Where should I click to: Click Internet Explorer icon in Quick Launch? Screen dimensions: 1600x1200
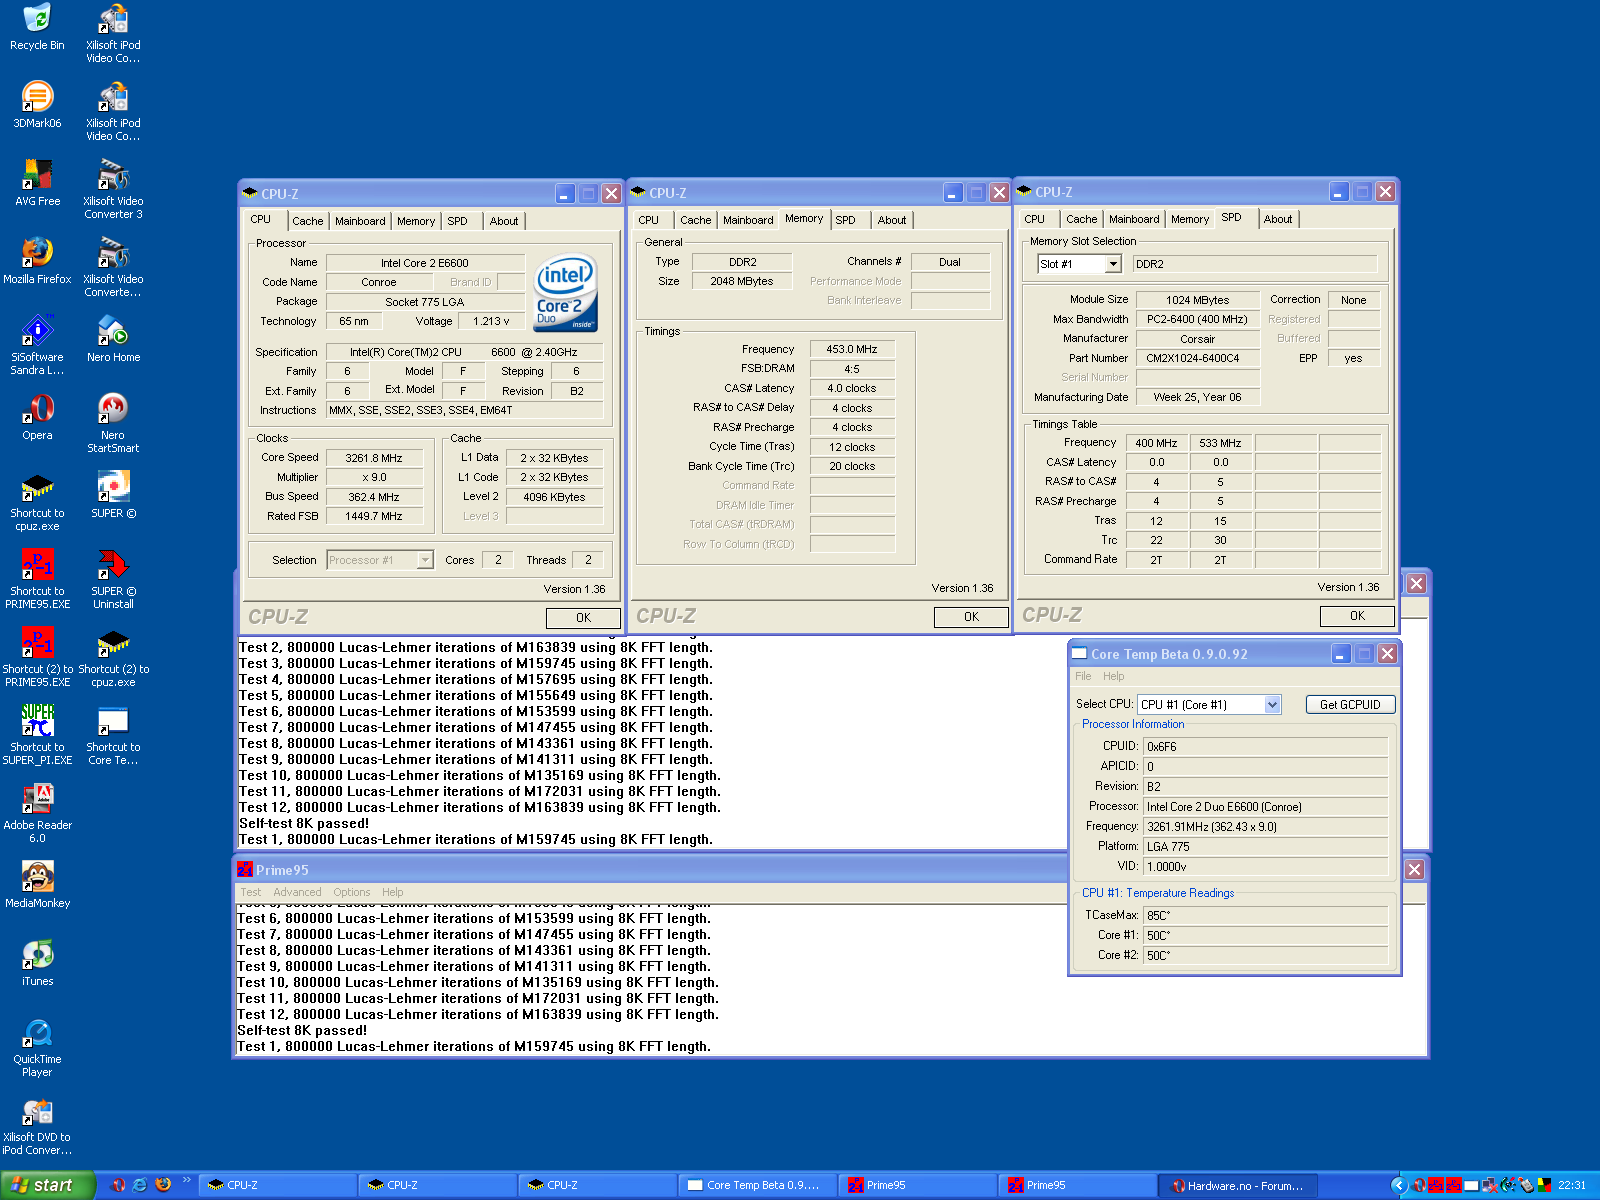tap(140, 1185)
